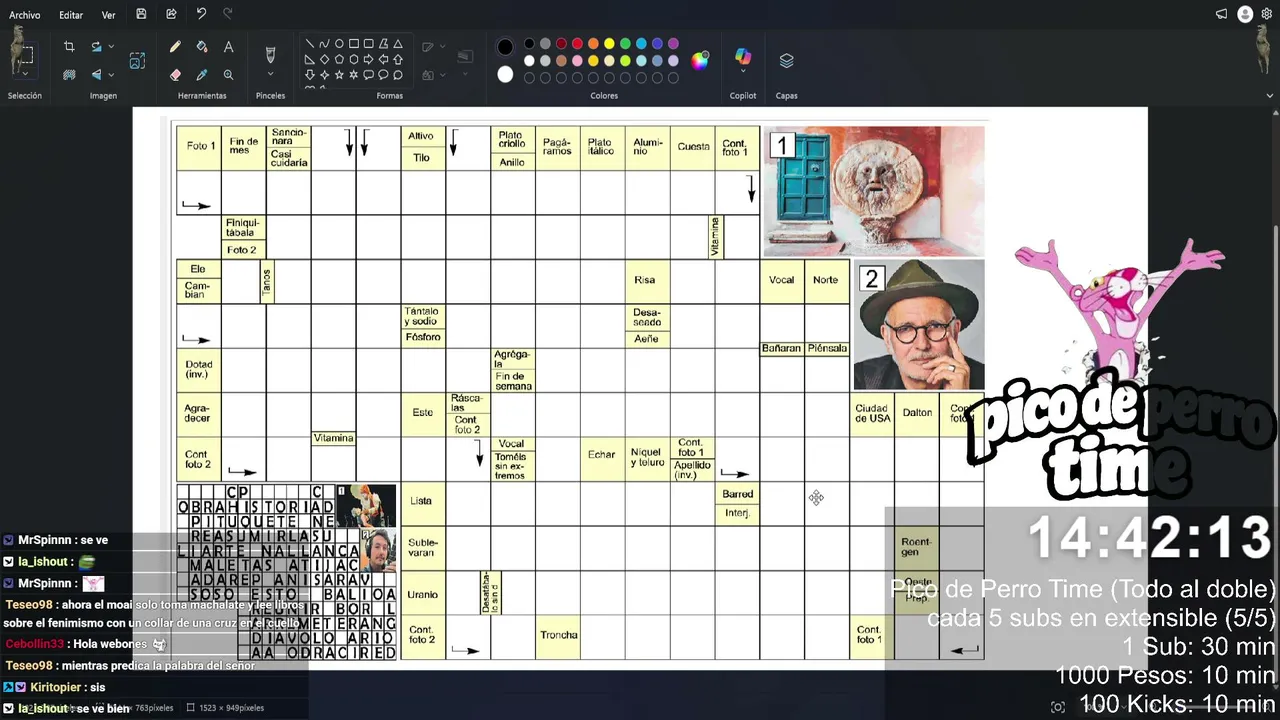Open the Selección options dropdown
This screenshot has height=720, width=1280.
coord(25,76)
